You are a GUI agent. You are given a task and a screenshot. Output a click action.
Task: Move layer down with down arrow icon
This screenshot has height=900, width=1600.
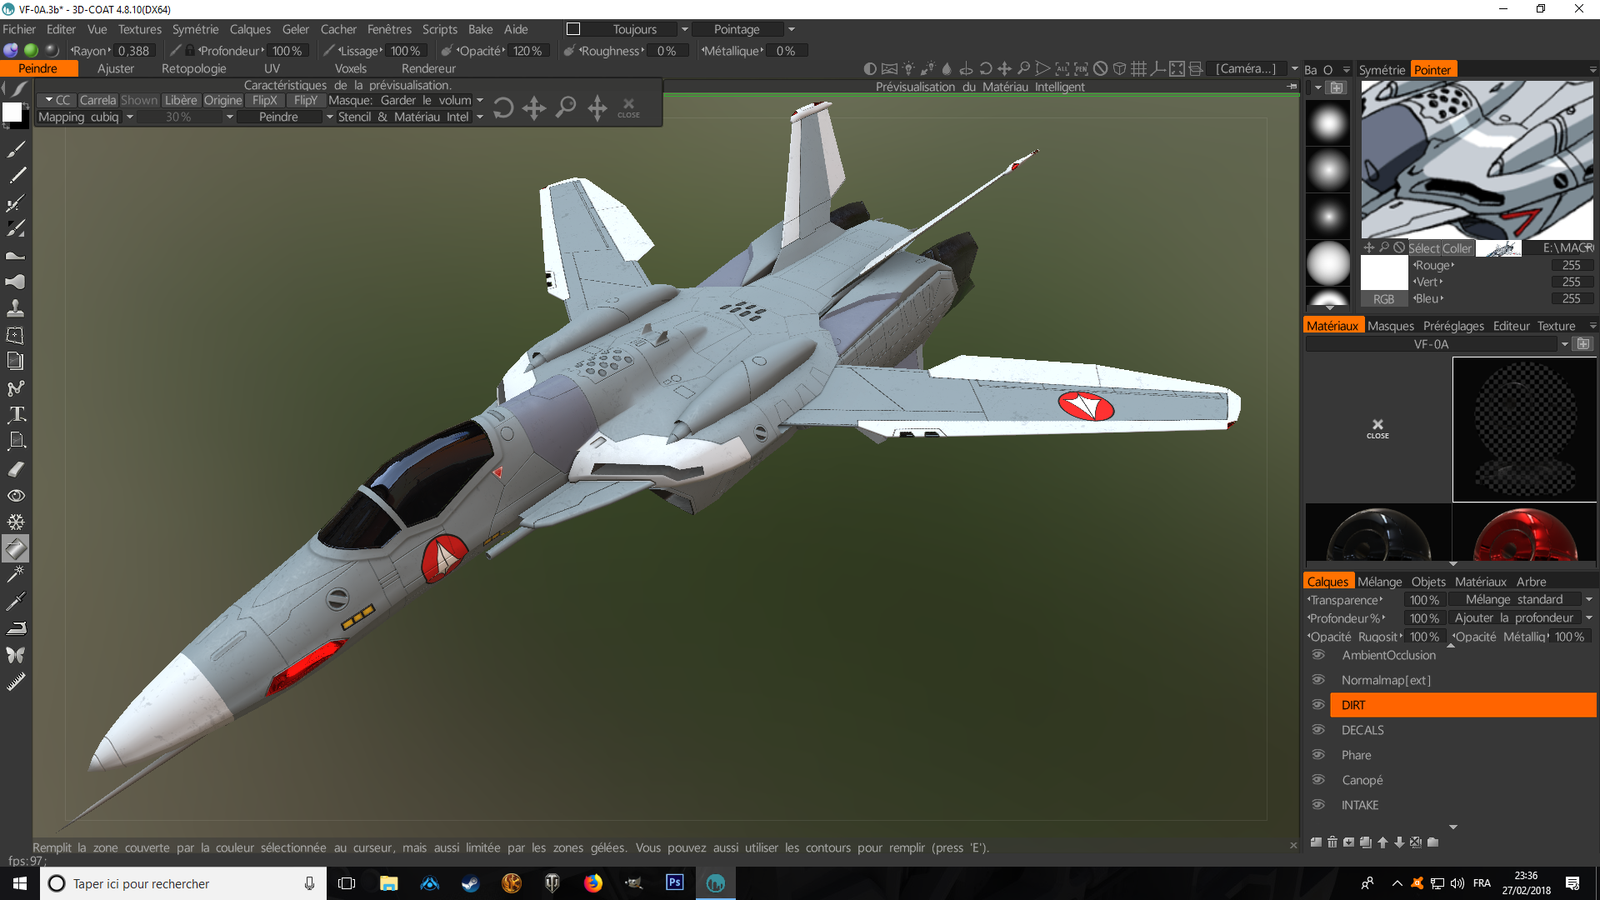pos(1399,842)
